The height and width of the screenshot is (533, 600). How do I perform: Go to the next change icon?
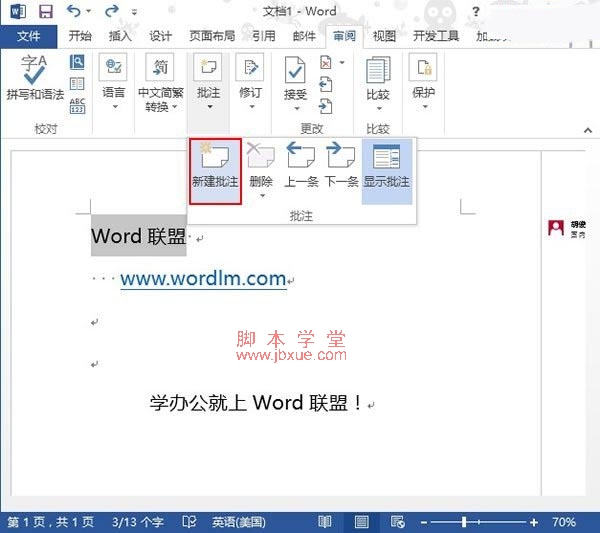tap(326, 106)
